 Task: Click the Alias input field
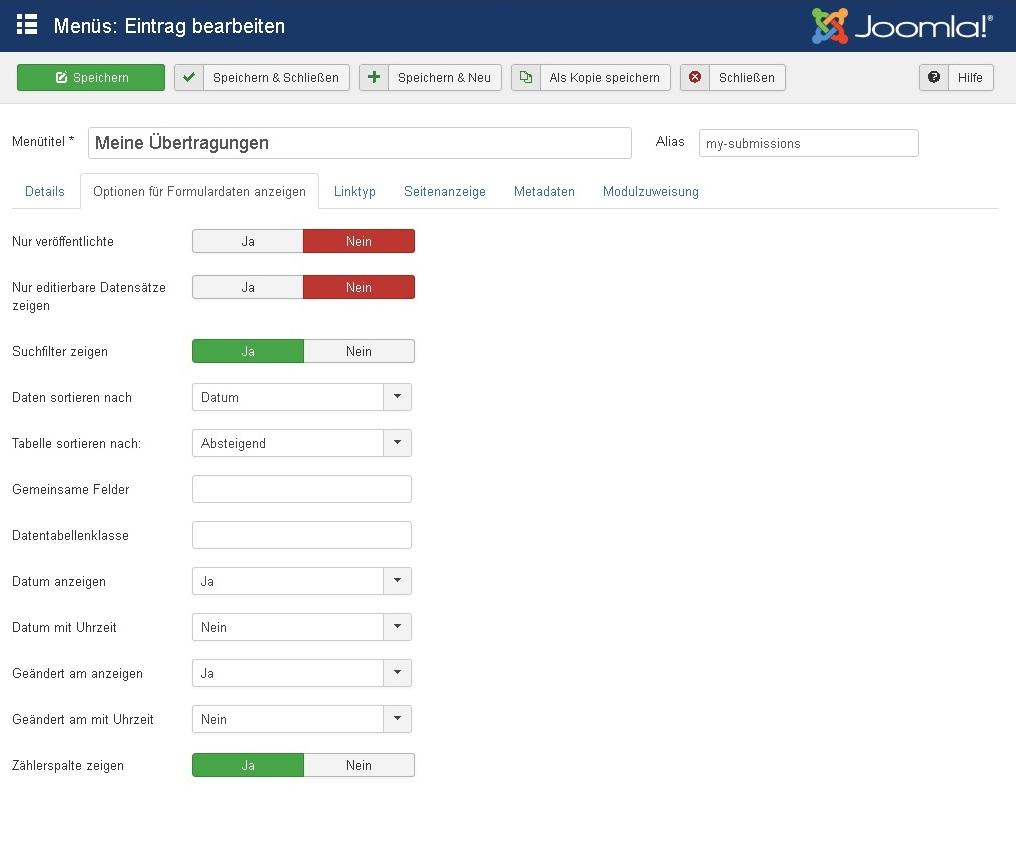(808, 143)
